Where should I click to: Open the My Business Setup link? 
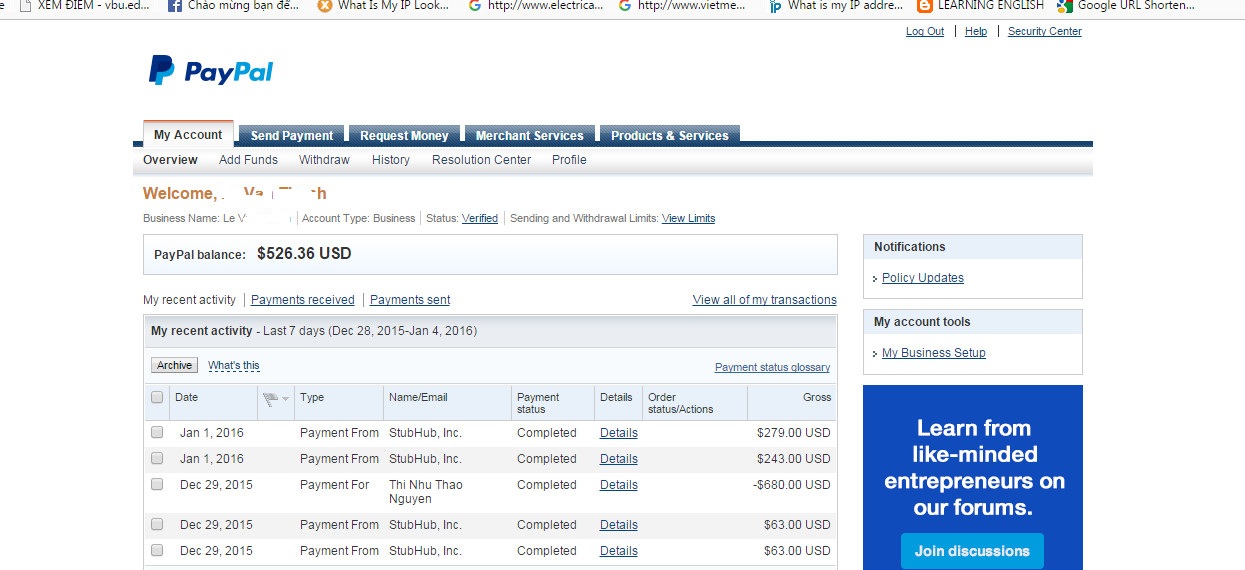click(x=934, y=353)
